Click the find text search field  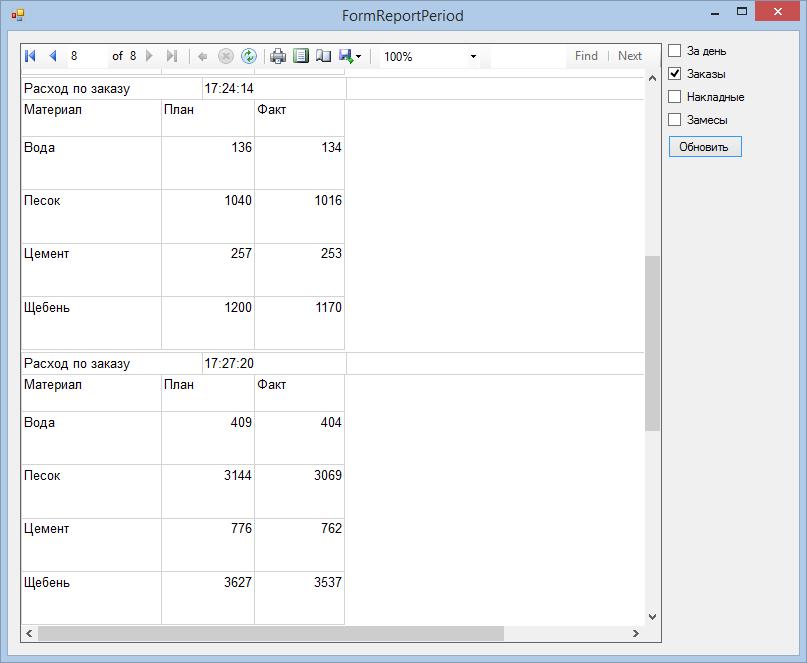tap(528, 57)
